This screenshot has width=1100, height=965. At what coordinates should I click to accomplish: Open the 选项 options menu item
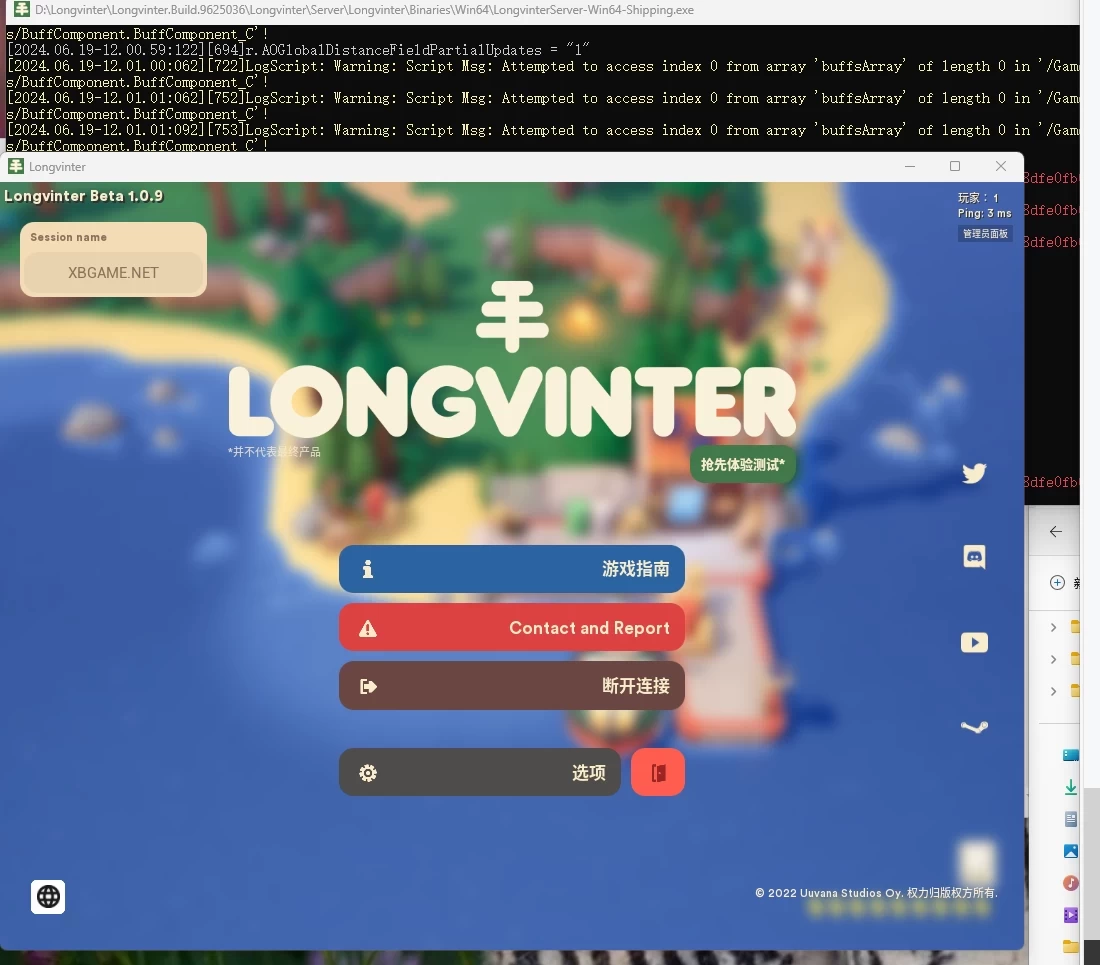pos(479,772)
